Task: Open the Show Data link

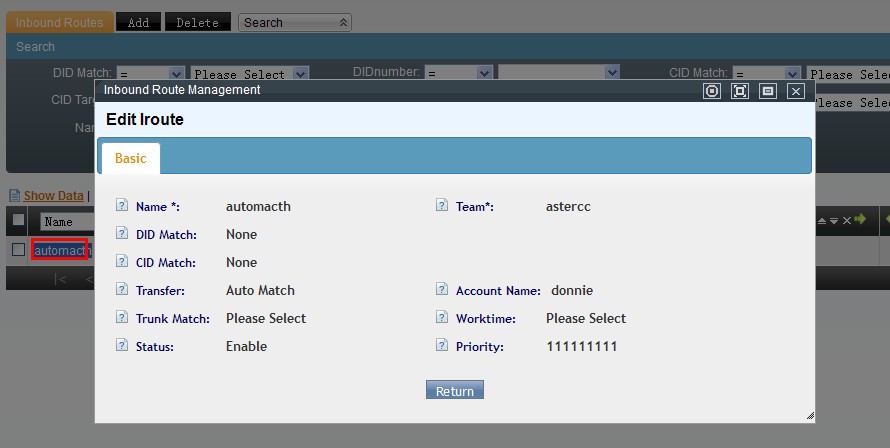Action: [x=53, y=196]
